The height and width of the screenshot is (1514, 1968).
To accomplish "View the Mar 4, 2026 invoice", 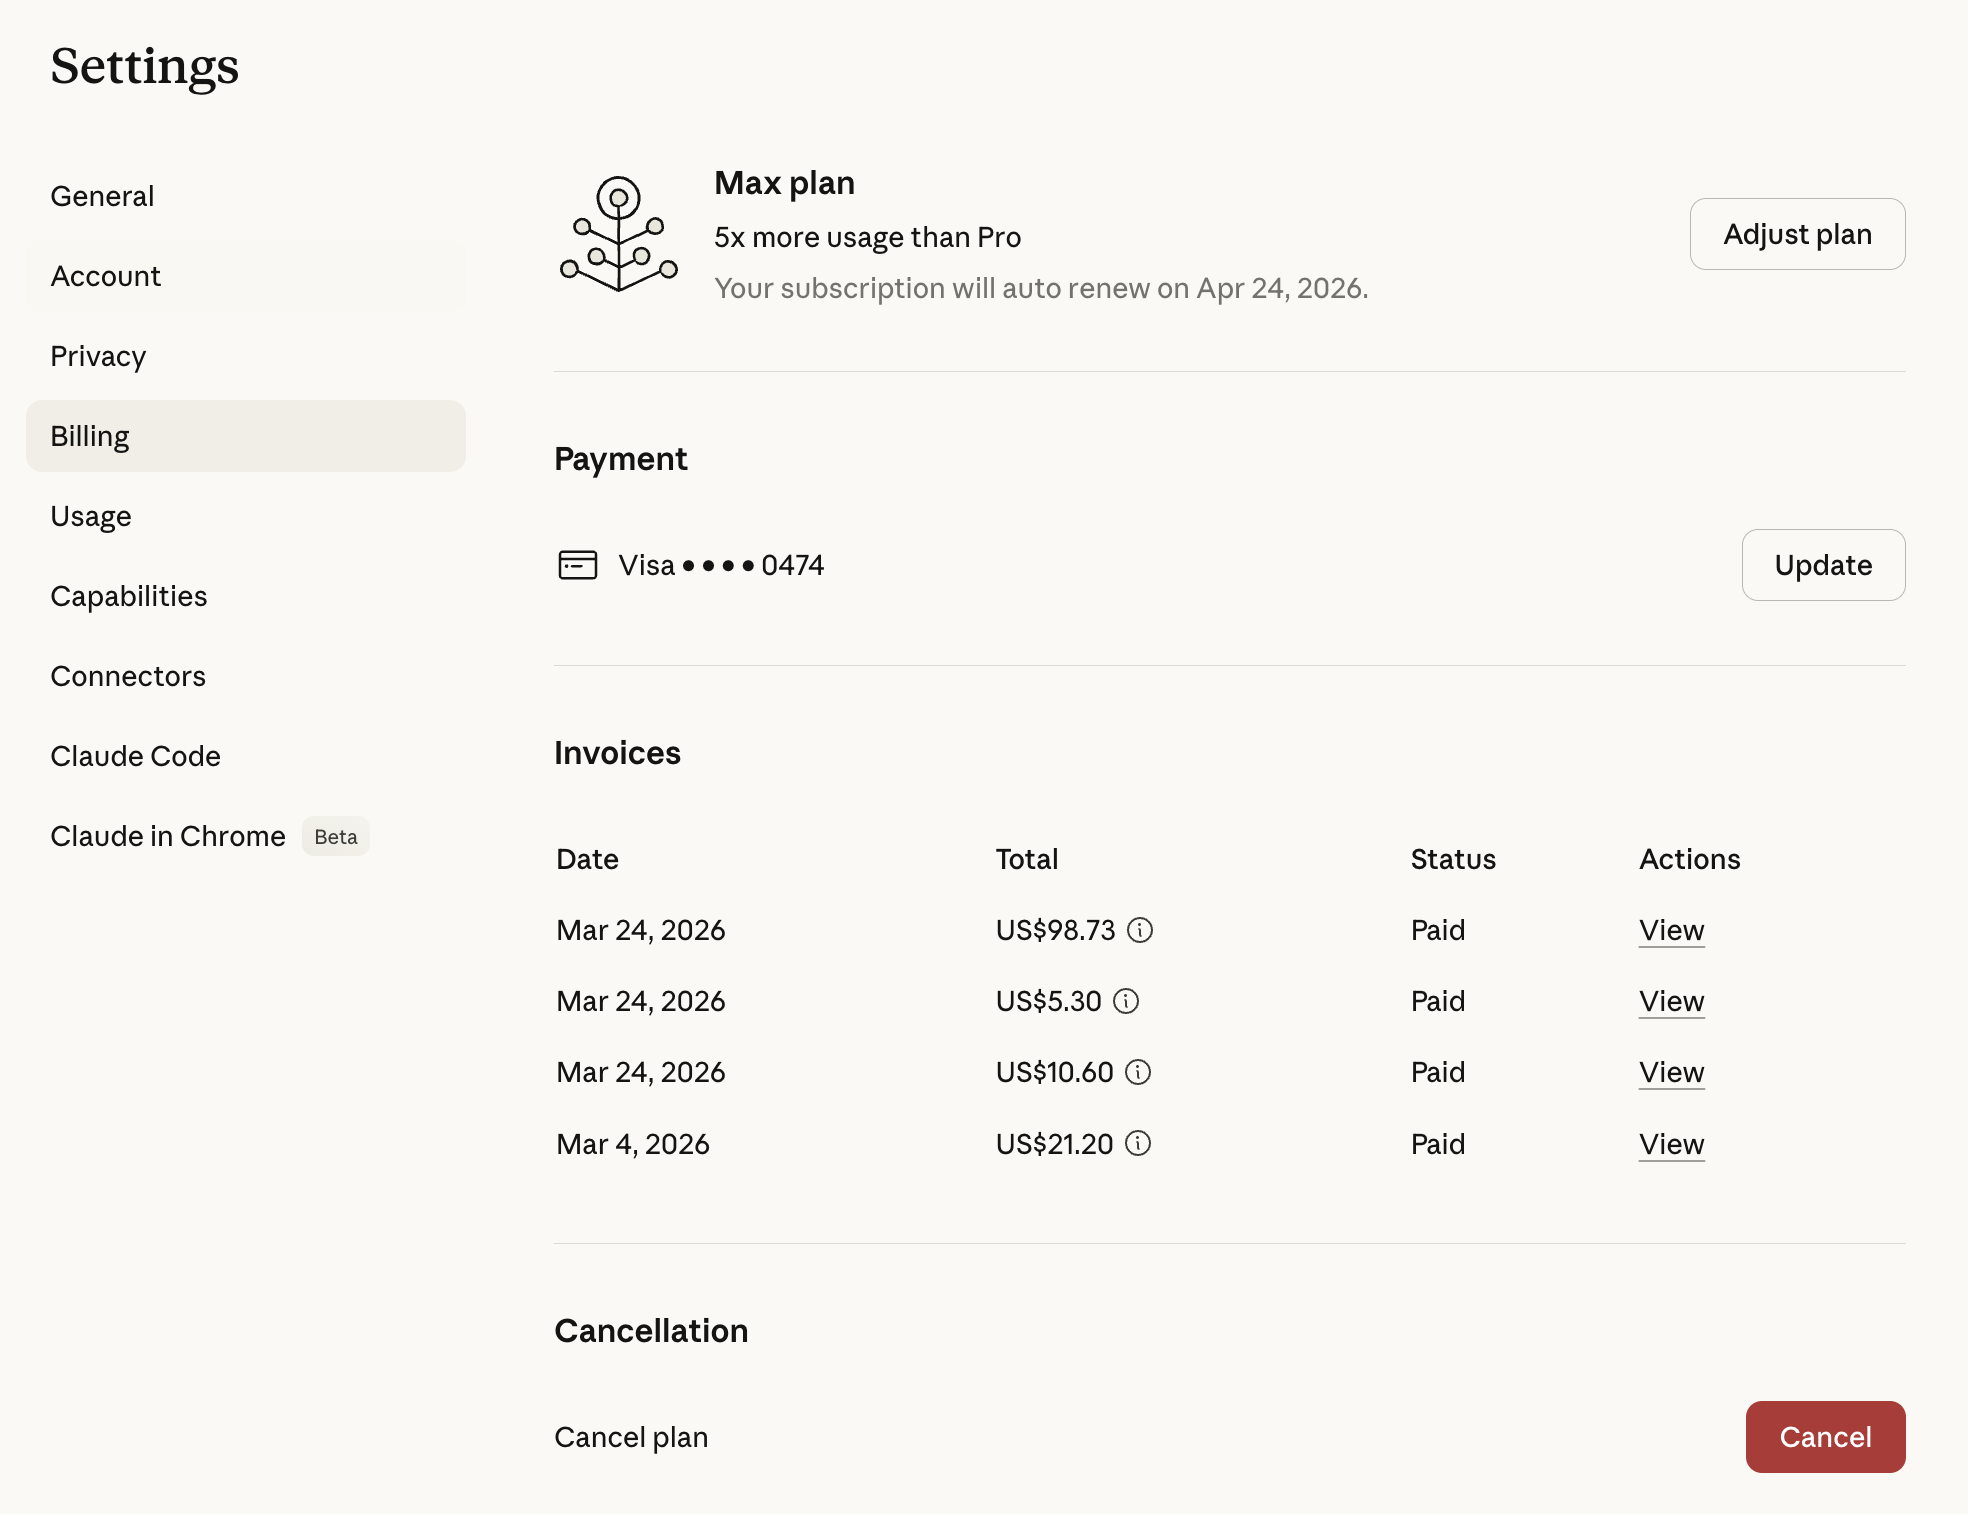I will (1671, 1144).
